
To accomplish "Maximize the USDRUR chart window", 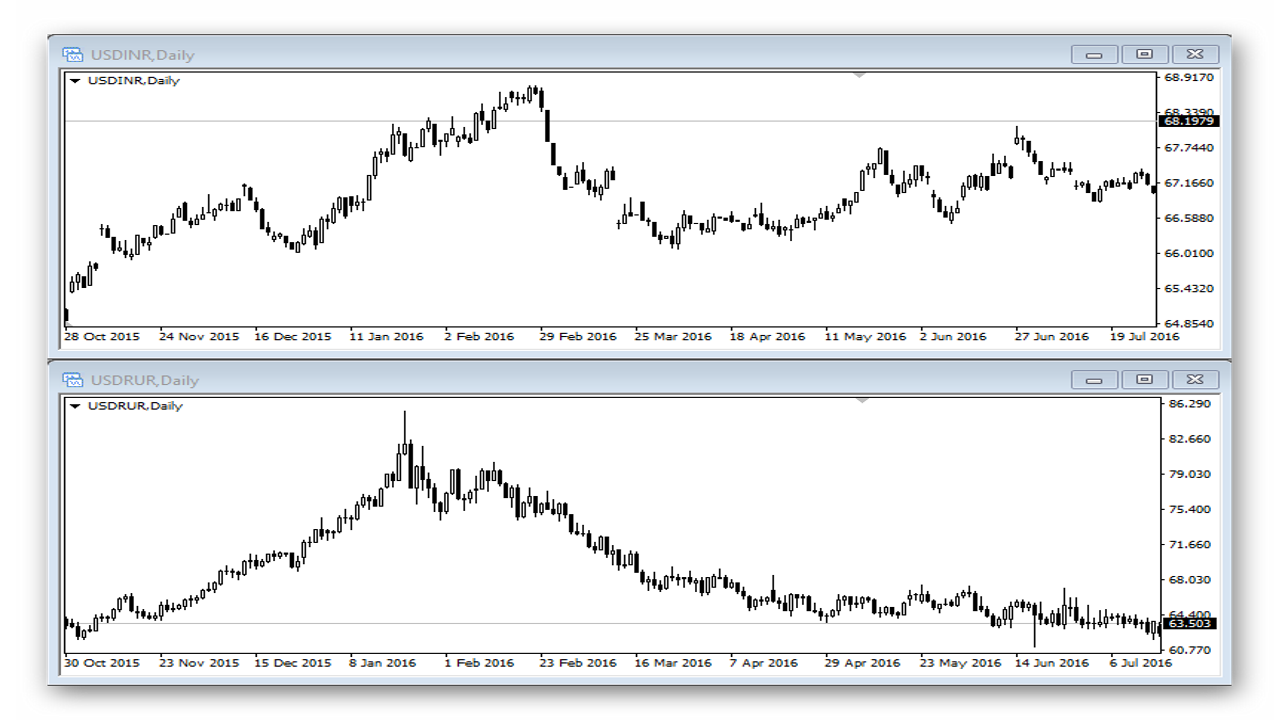I will (x=1145, y=380).
